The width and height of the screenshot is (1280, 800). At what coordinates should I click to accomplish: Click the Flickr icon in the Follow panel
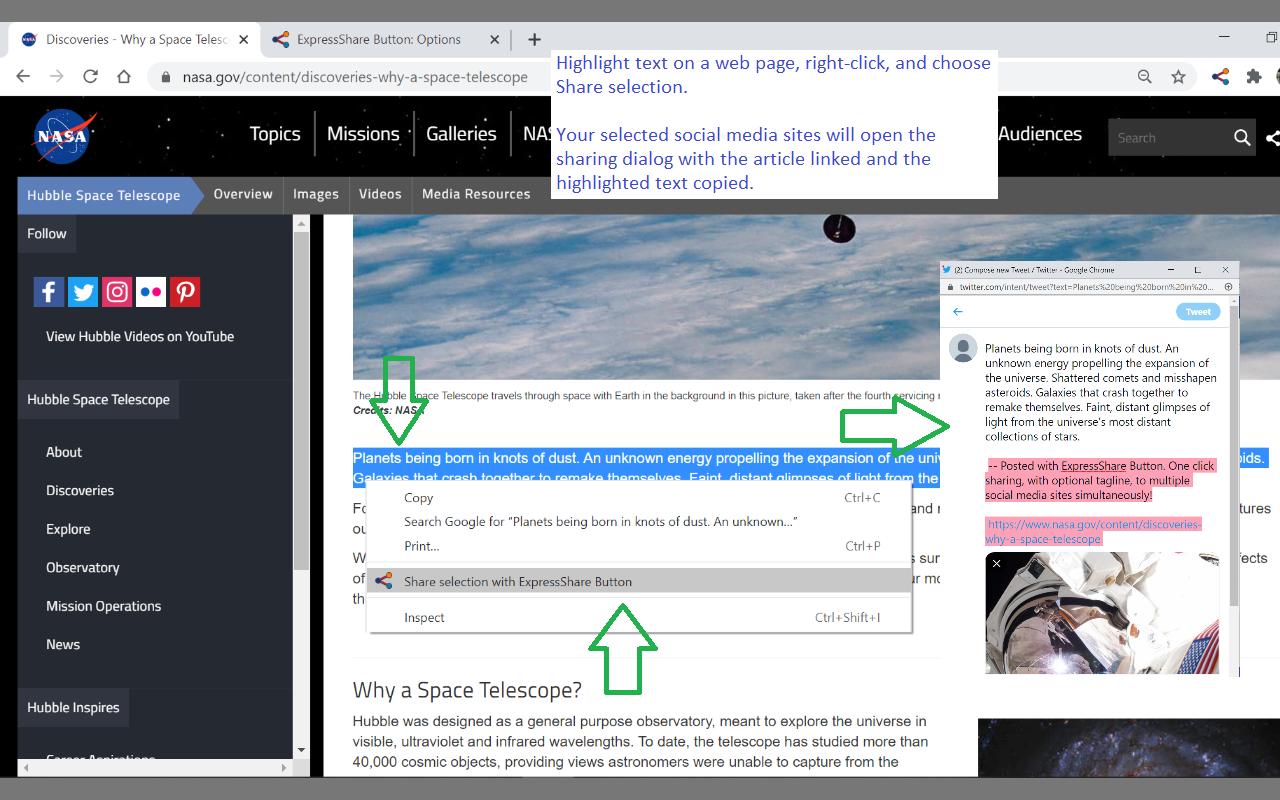[x=150, y=291]
